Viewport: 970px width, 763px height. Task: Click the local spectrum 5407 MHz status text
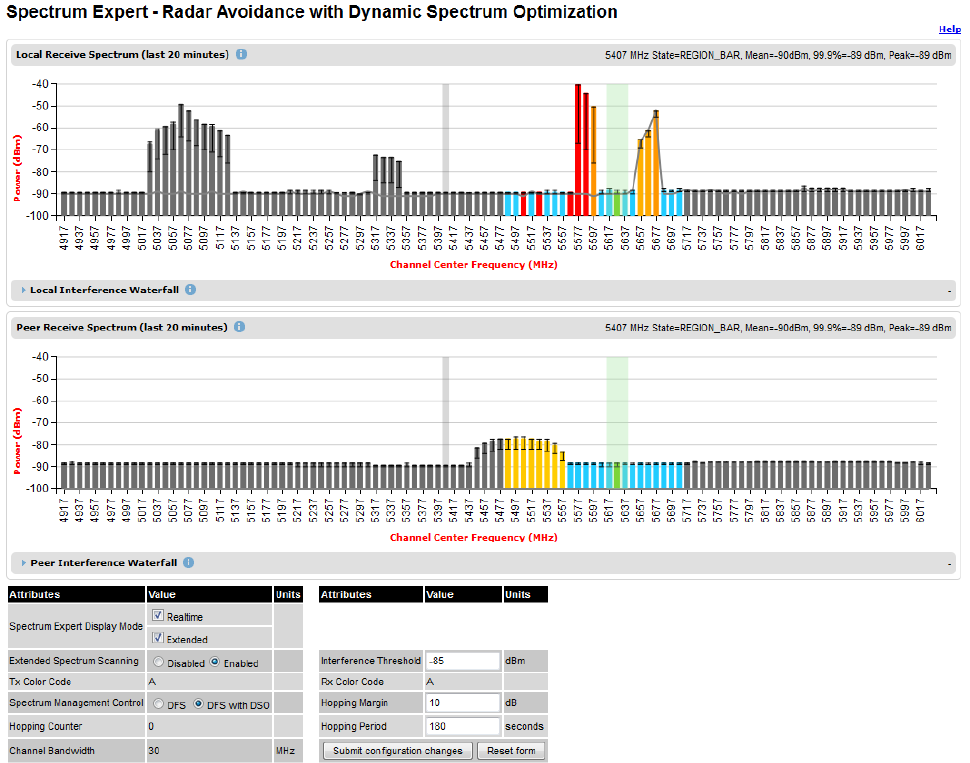pyautogui.click(x=778, y=55)
